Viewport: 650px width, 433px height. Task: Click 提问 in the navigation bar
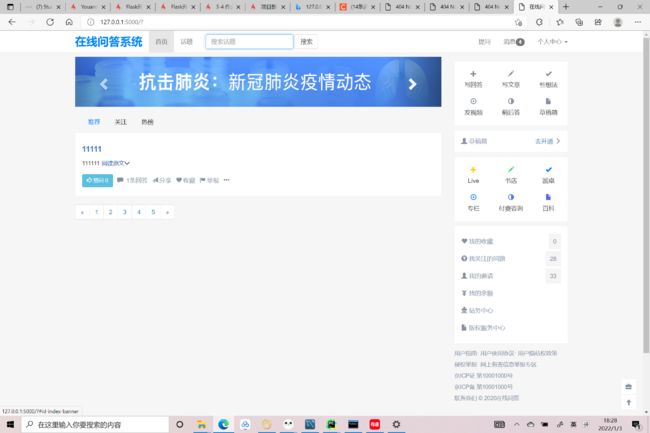pyautogui.click(x=484, y=41)
